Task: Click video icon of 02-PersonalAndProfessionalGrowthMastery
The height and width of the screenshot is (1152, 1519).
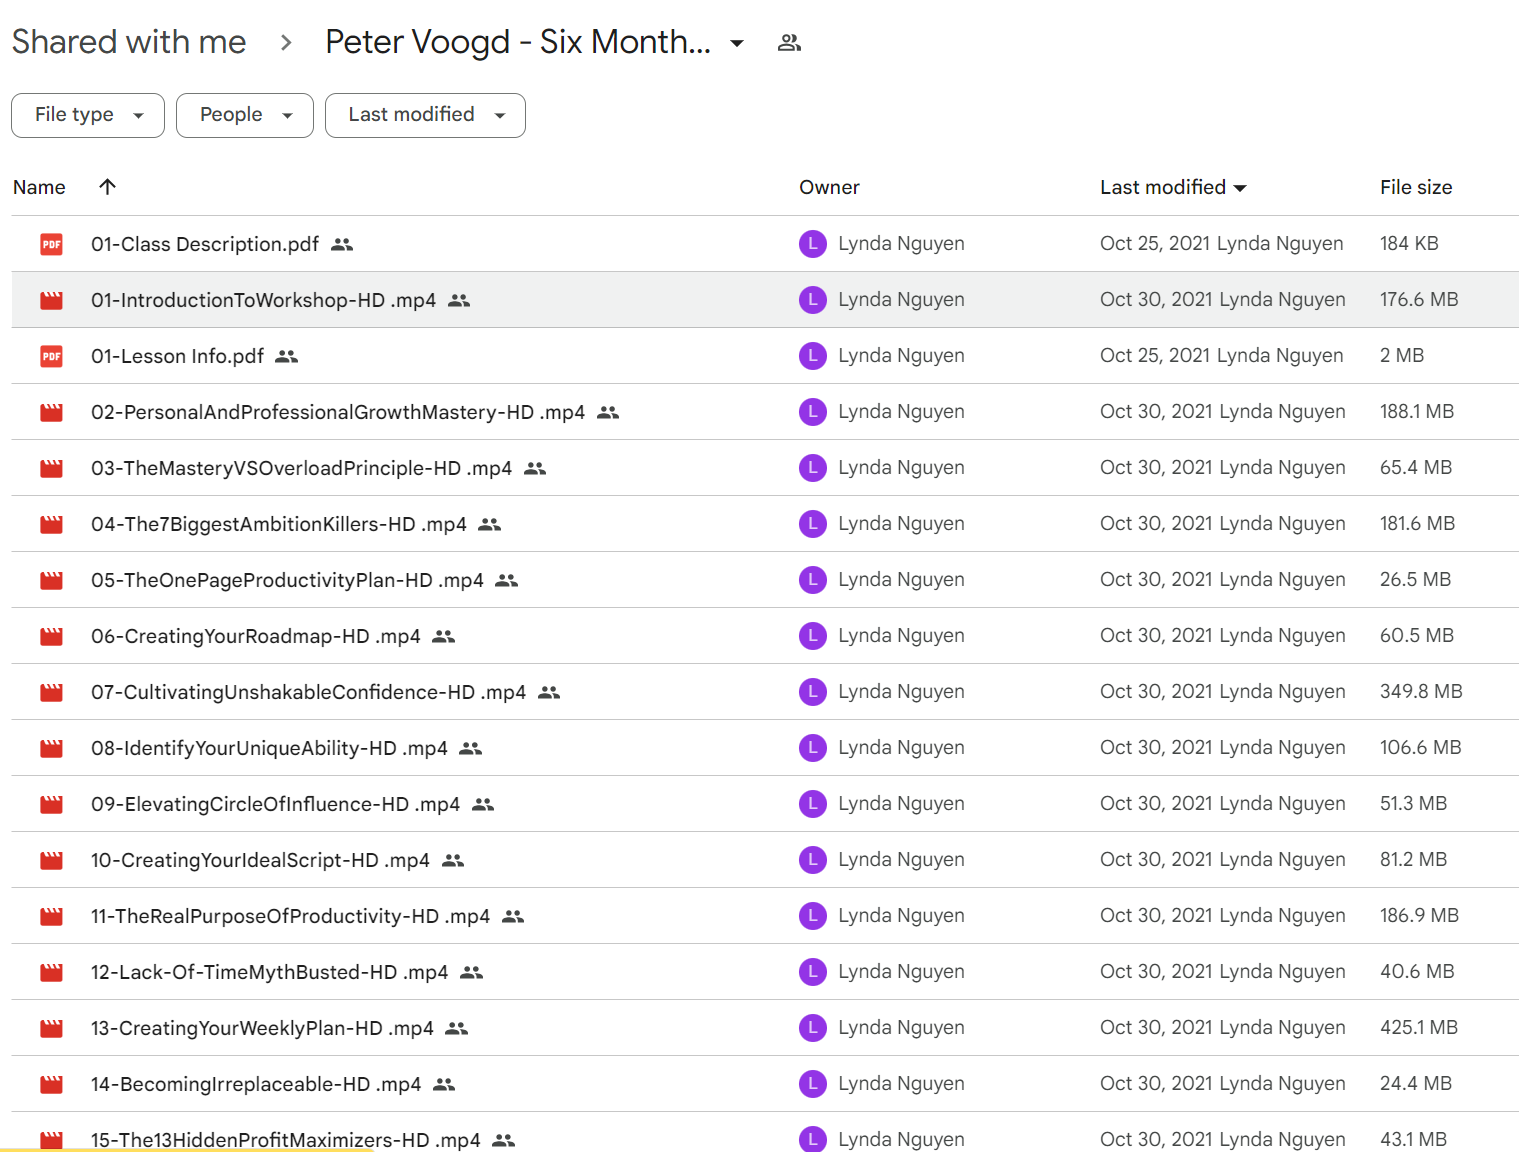Action: pos(51,412)
